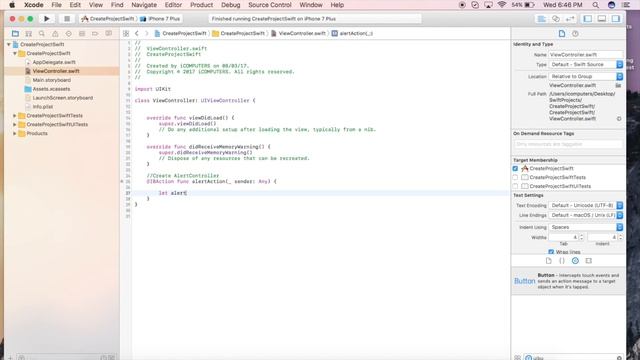Toggle the Wrap lines checkbox
Screen dimensions: 640x360
coord(551,252)
